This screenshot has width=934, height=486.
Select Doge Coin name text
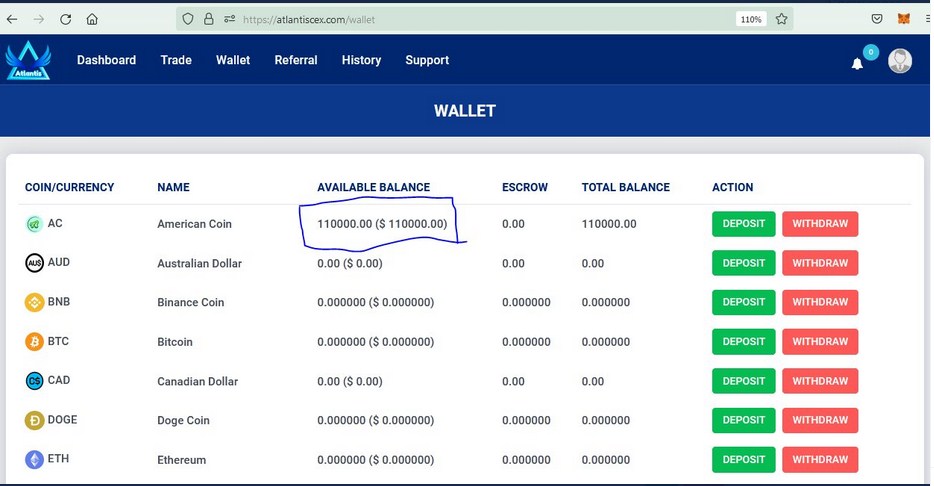[x=183, y=420]
